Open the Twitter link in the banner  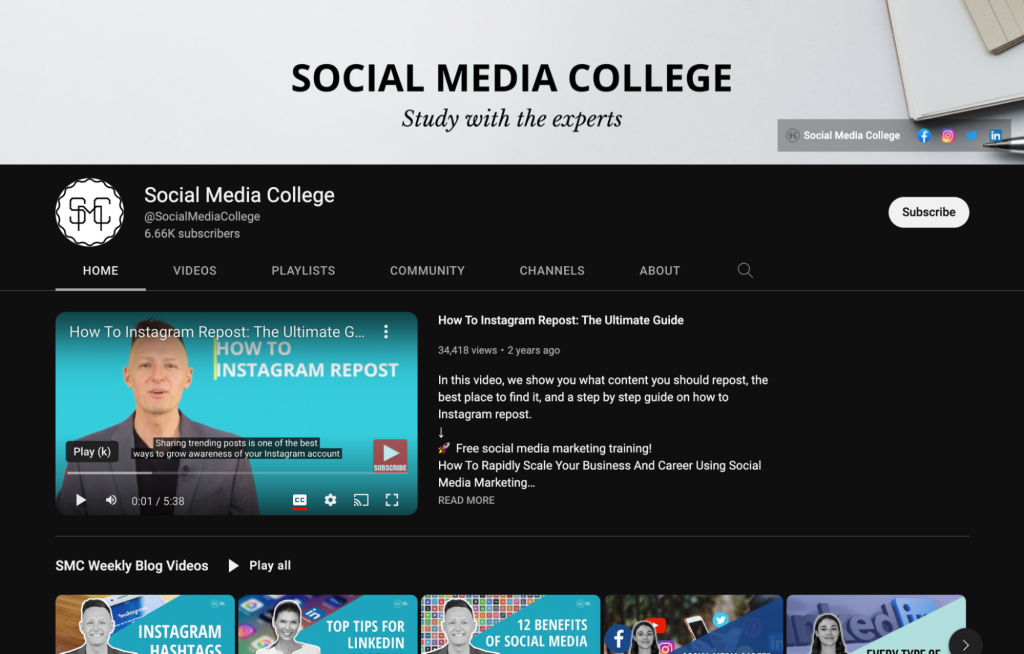pos(972,136)
